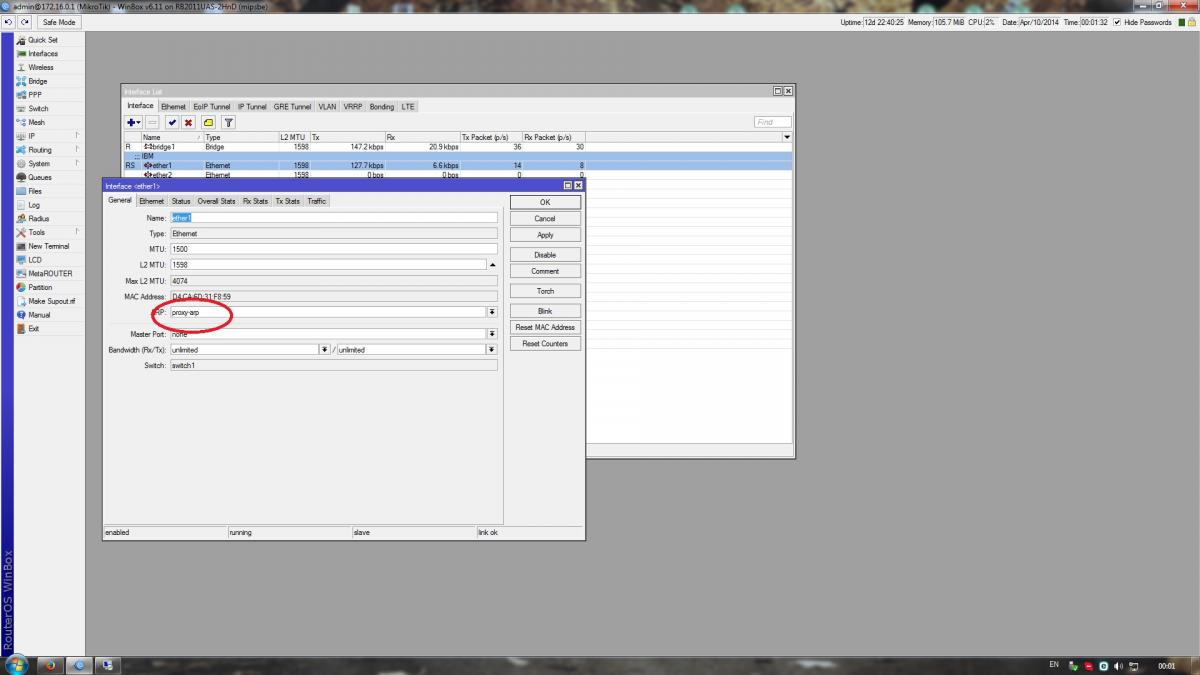Open the filter funnel in Interface List
Viewport: 1200px width, 675px height.
228,122
